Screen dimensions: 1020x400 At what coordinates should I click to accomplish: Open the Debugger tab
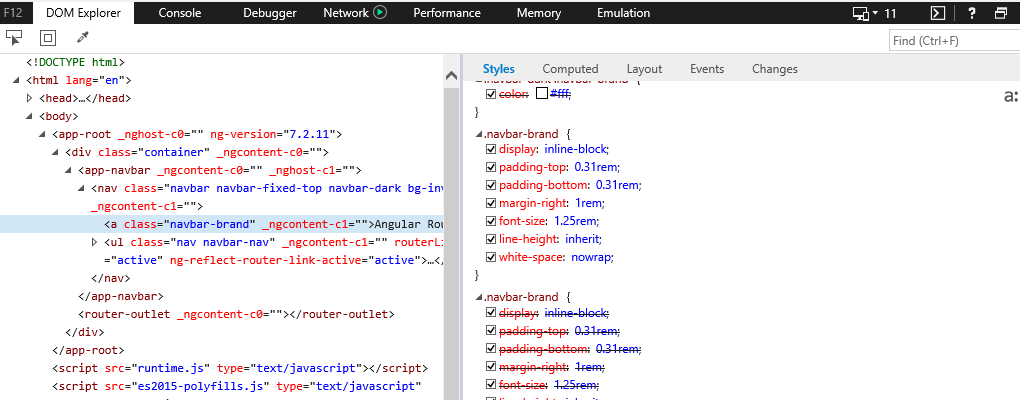(270, 13)
